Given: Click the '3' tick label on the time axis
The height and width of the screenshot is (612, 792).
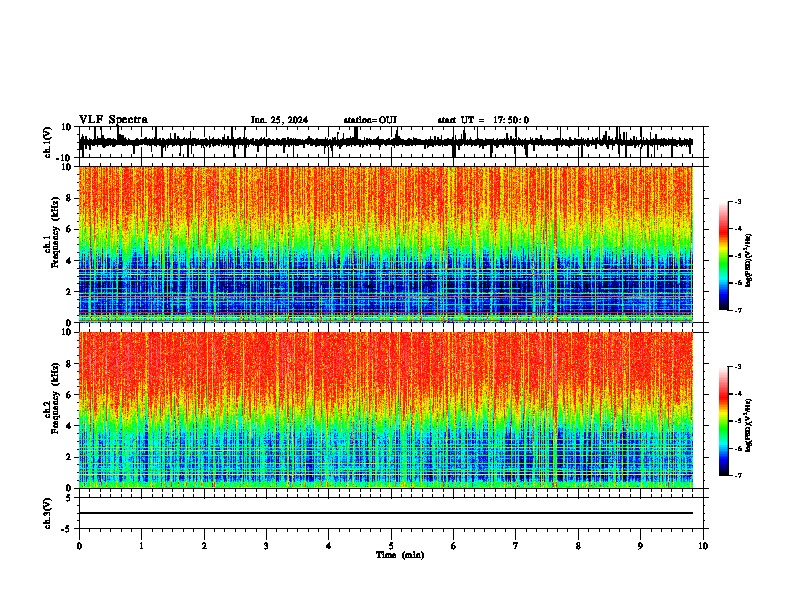Looking at the screenshot, I should pos(266,546).
